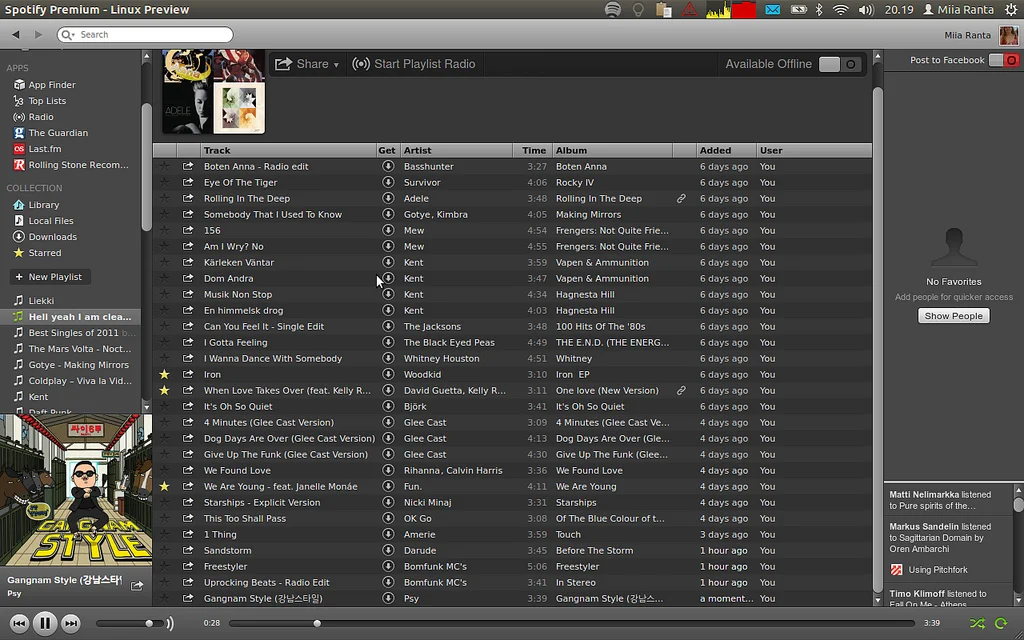Open Downloads in the collection
The width and height of the screenshot is (1024, 640).
tap(45, 236)
